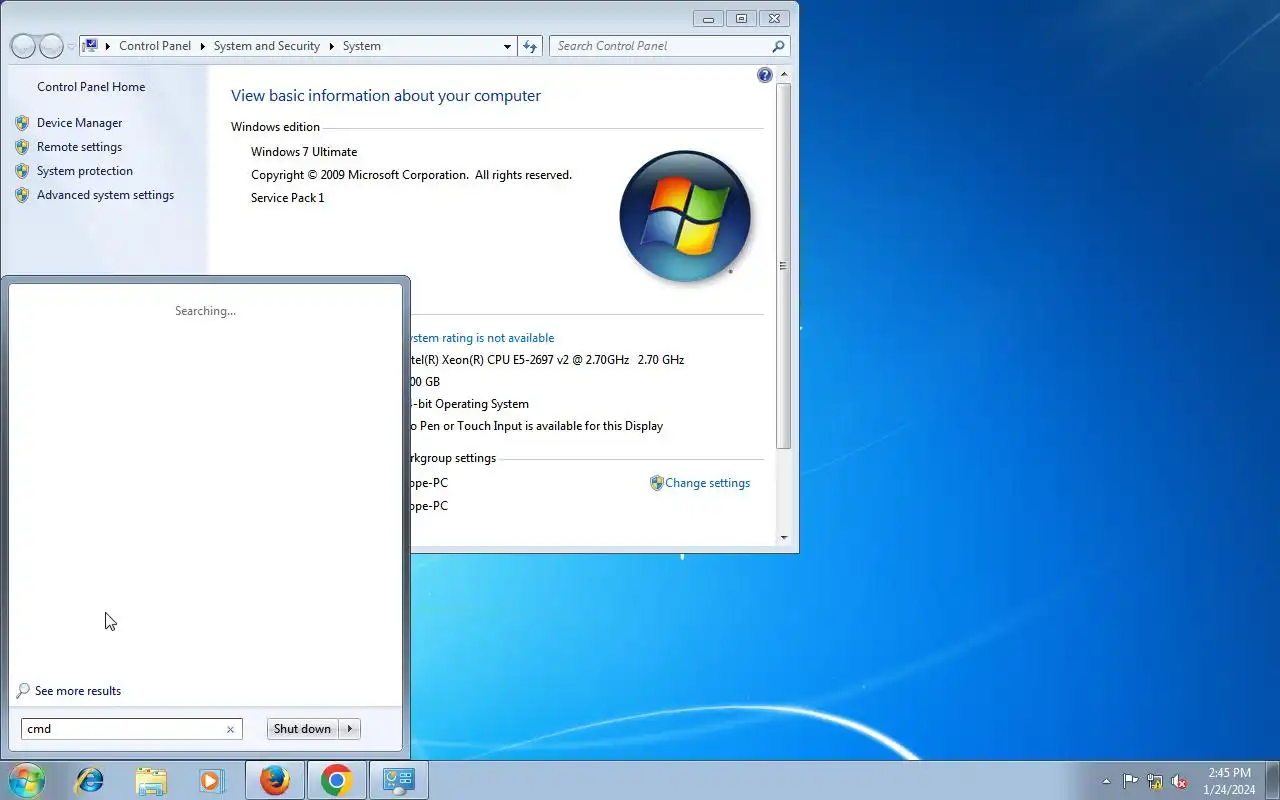Click the search magnifier in Control Panel
Viewport: 1280px width, 800px height.
778,46
